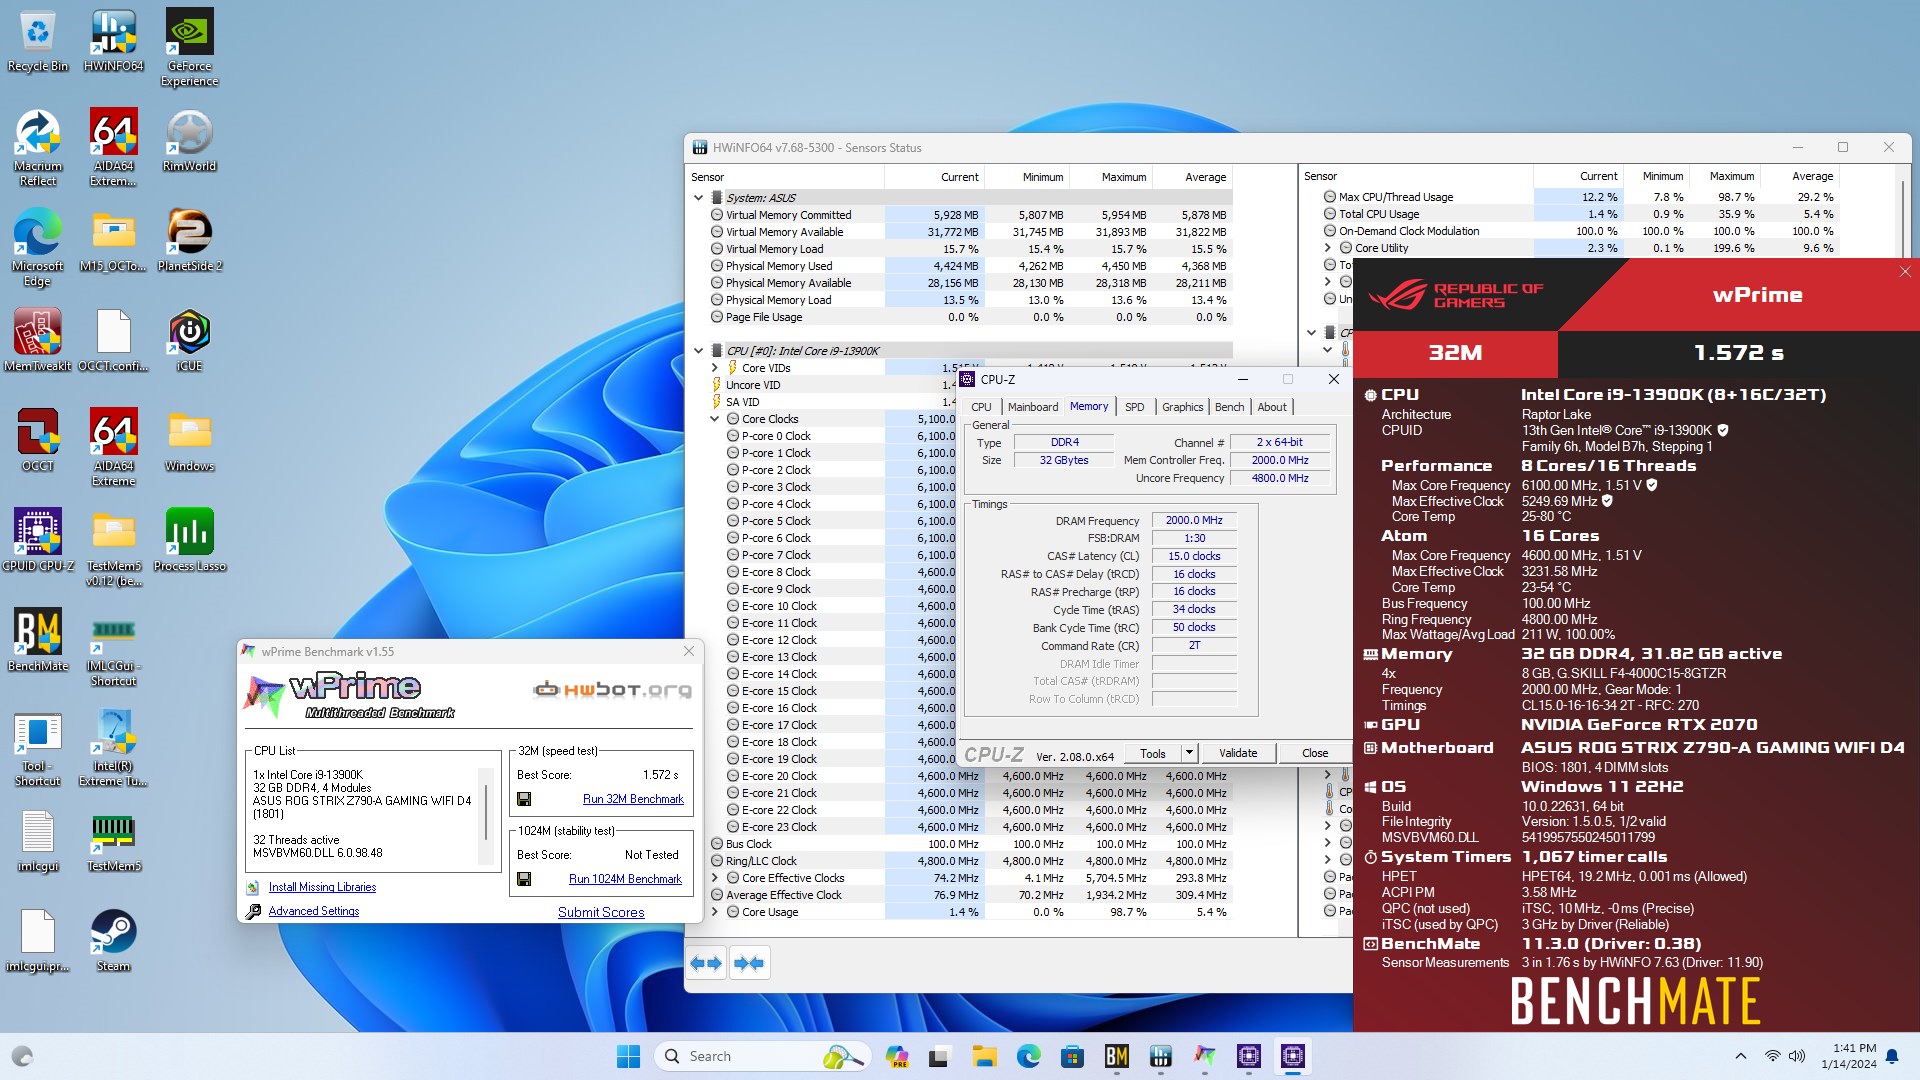Click Tools button in CPU-Z
The height and width of the screenshot is (1080, 1920).
[x=1153, y=753]
